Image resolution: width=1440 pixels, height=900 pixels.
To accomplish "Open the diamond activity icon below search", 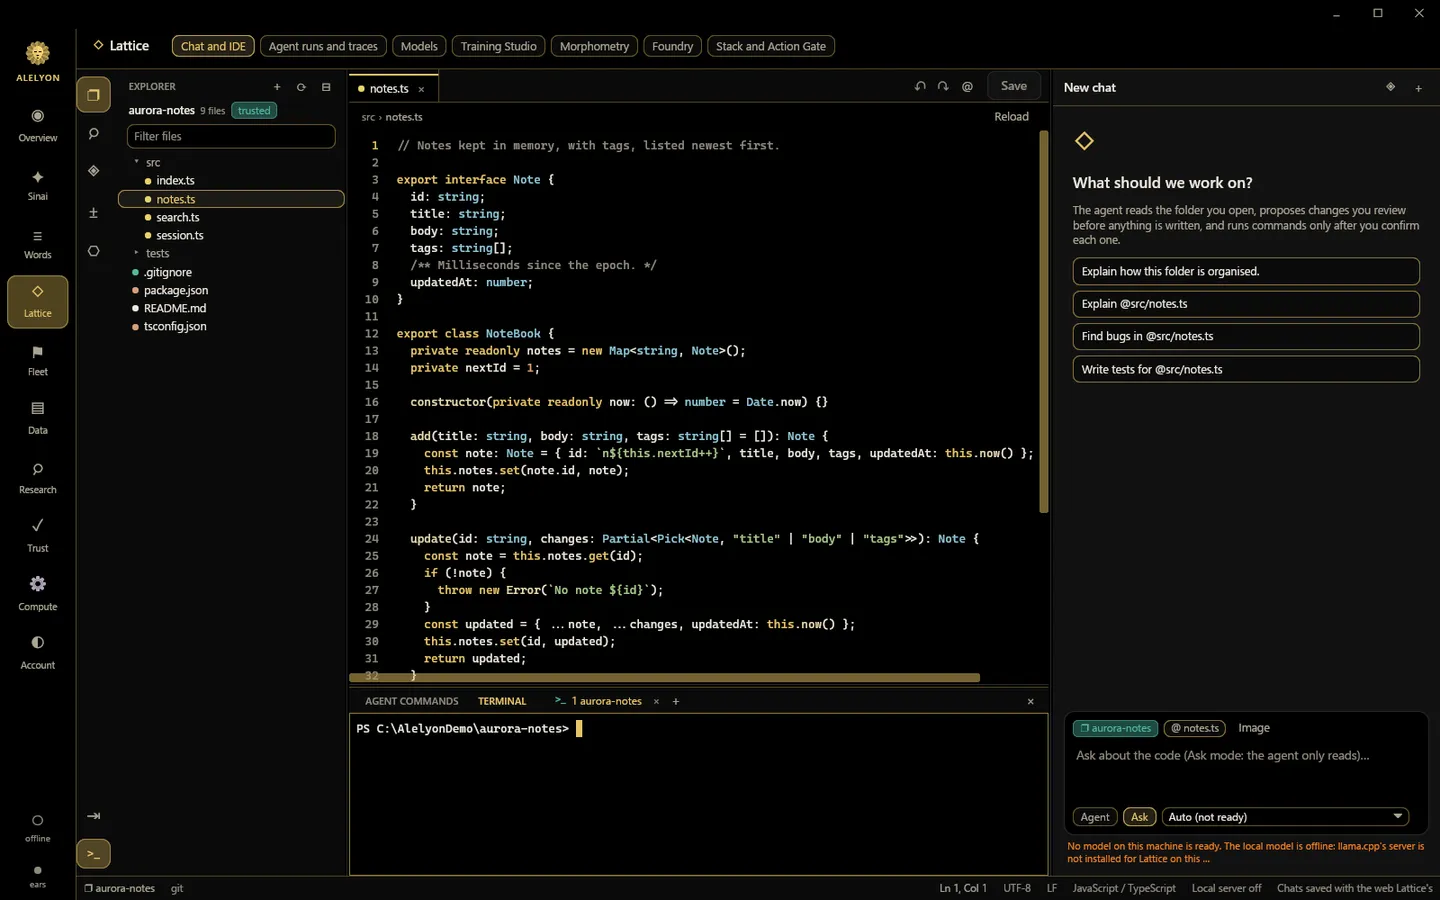I will pos(93,171).
